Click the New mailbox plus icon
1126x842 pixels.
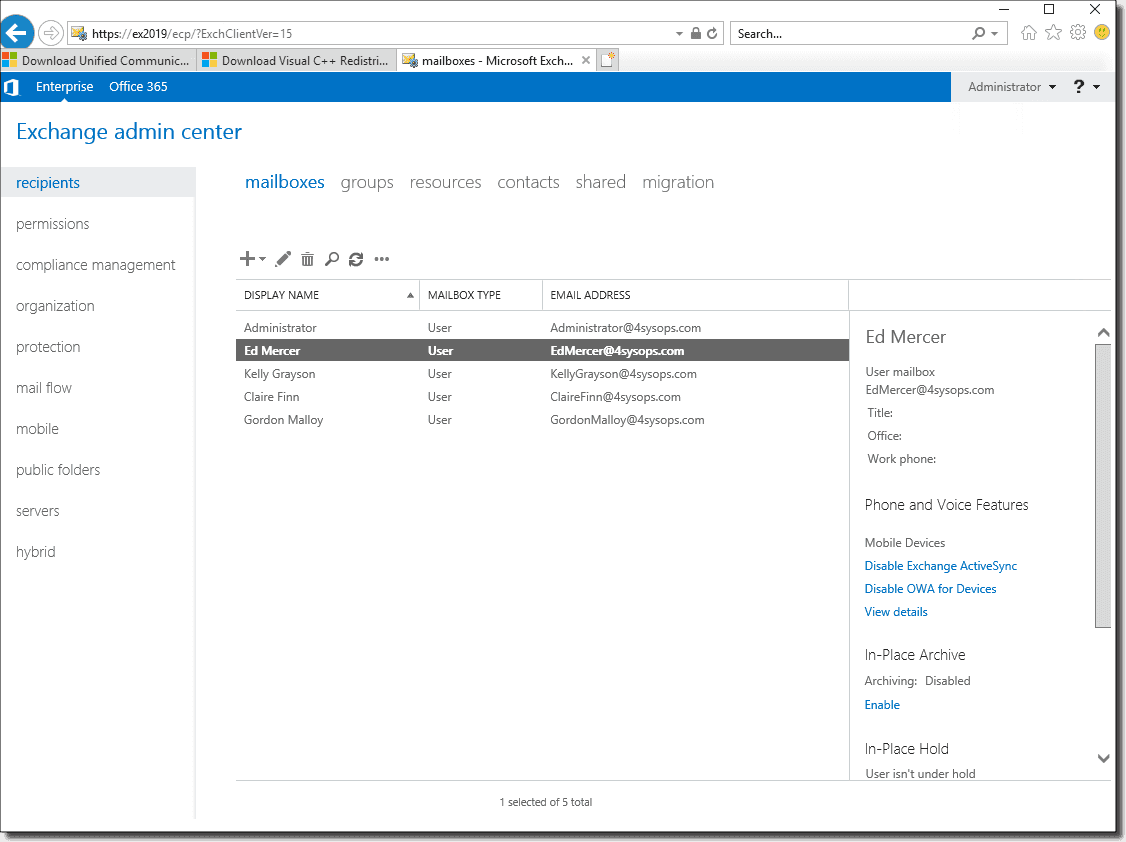pos(247,258)
